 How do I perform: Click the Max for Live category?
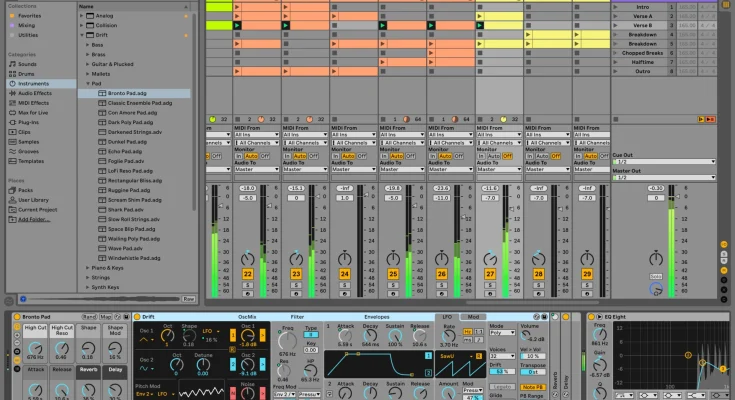(x=34, y=112)
